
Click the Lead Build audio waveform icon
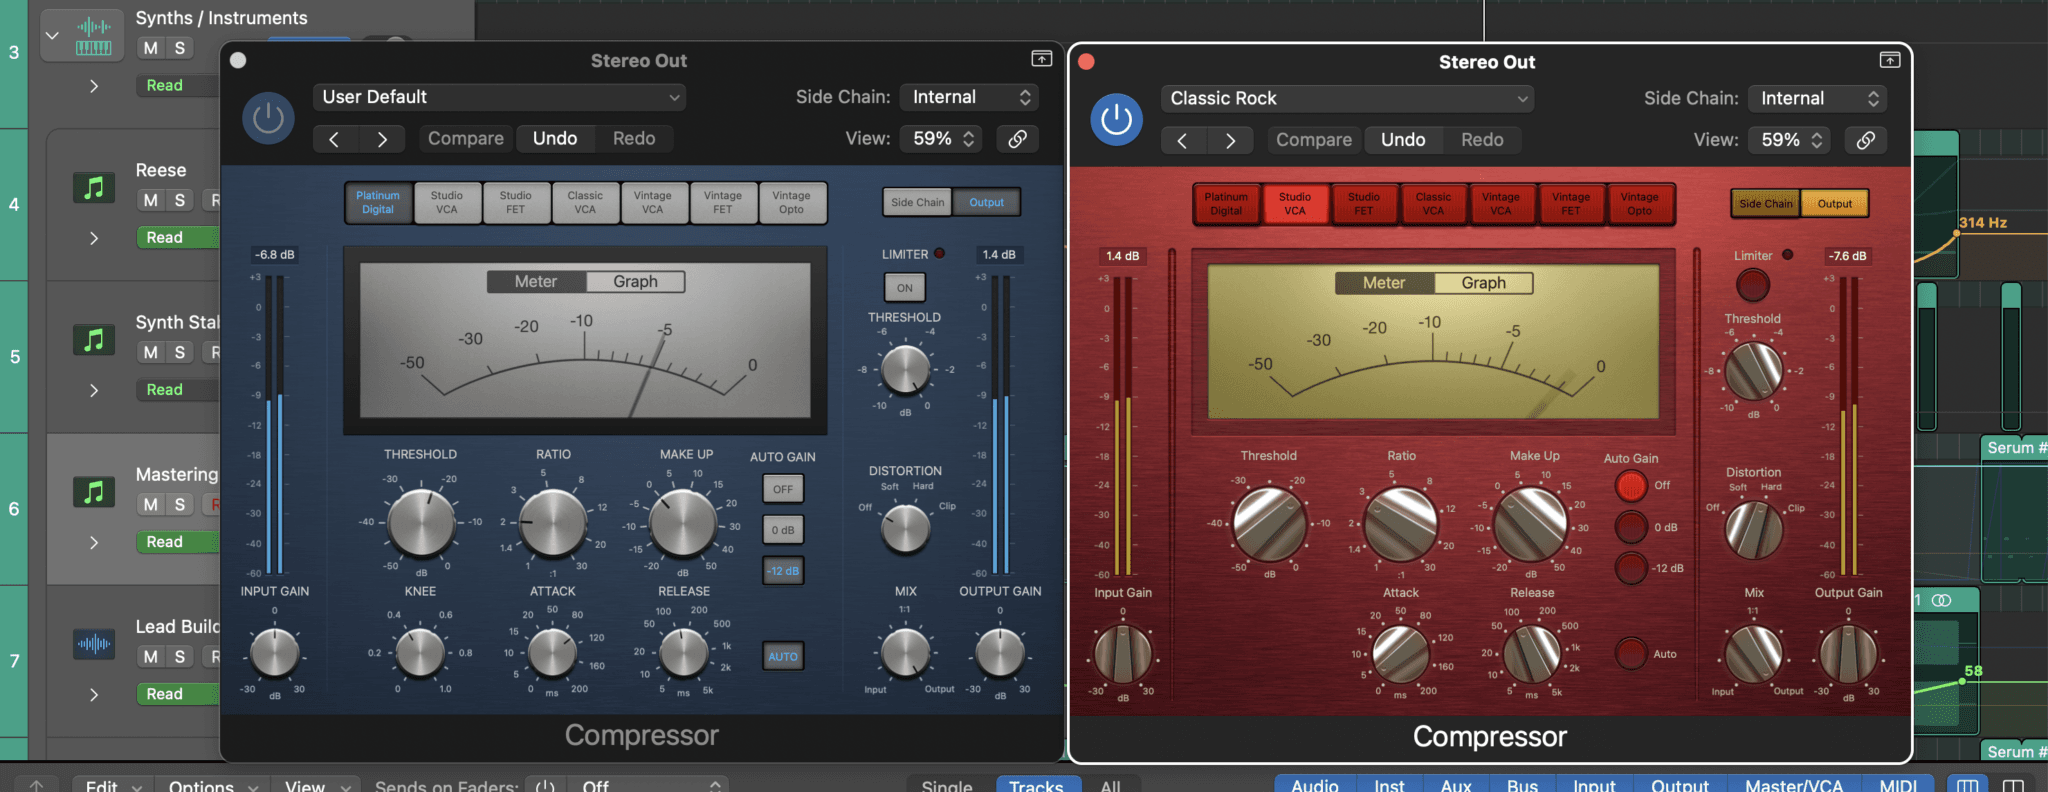coord(94,644)
